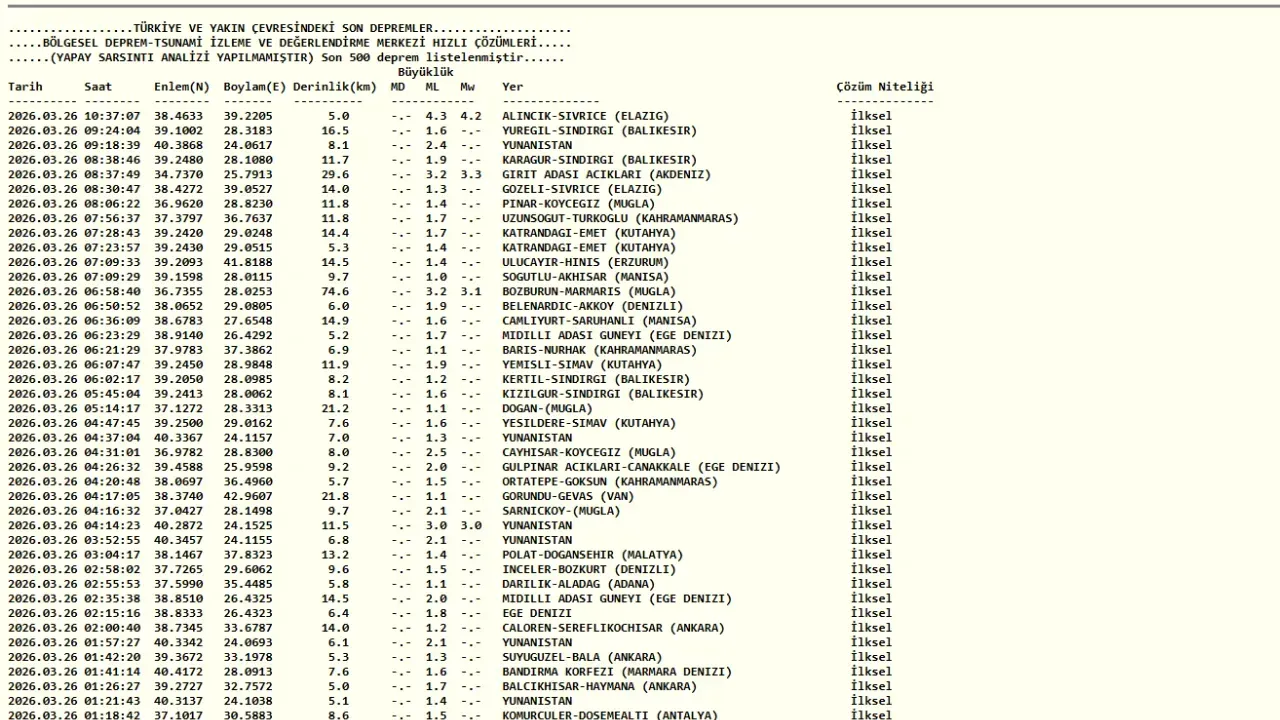Click the Derinlik(km) column header
1280x720 pixels.
(x=335, y=87)
